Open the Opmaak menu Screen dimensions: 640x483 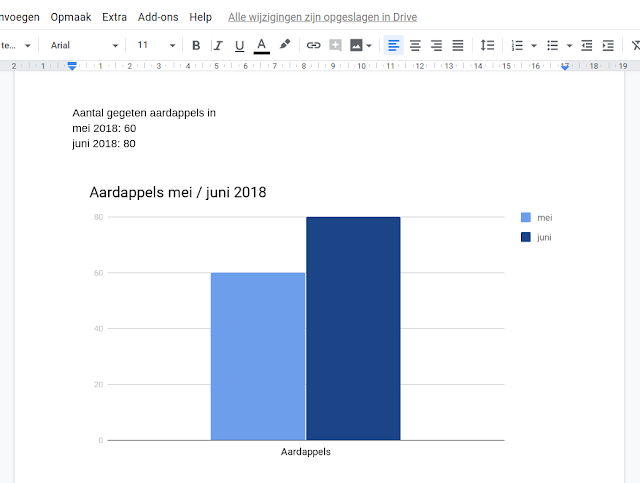[x=71, y=17]
